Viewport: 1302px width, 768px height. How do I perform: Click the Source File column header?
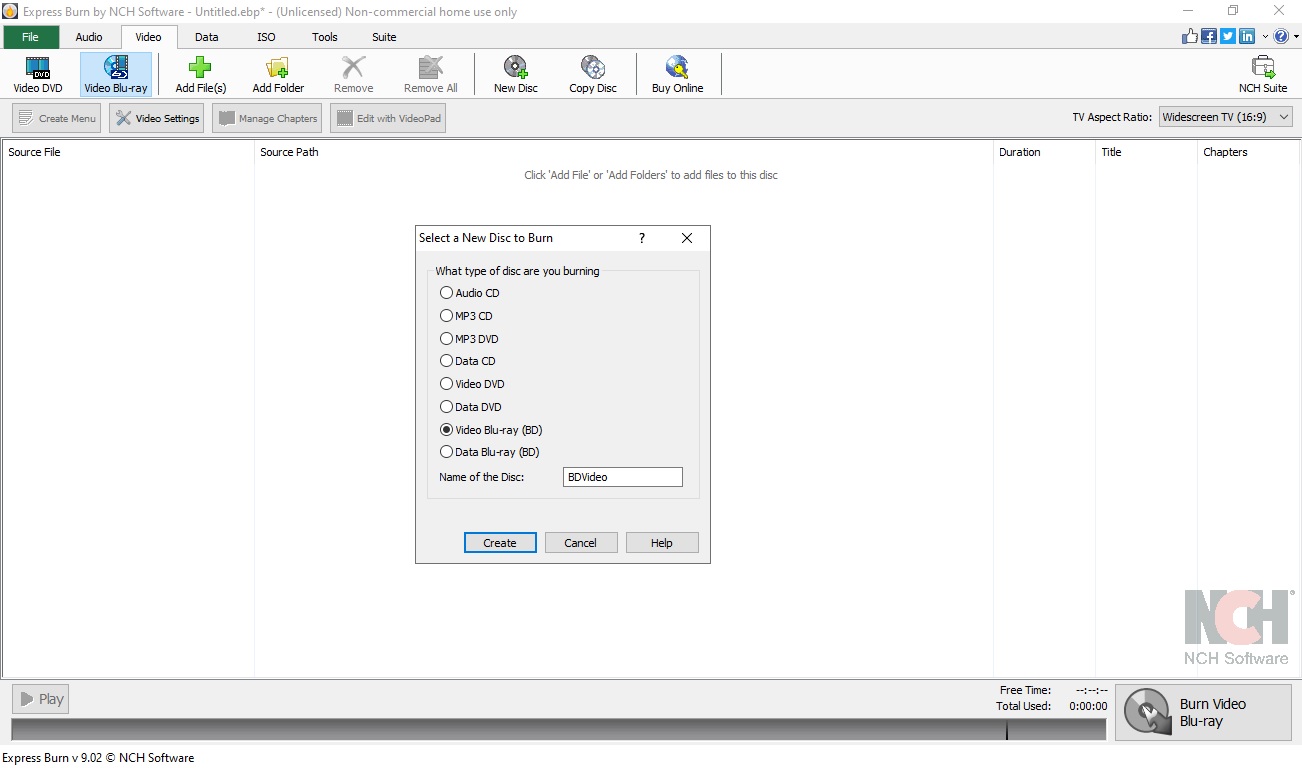pos(128,152)
